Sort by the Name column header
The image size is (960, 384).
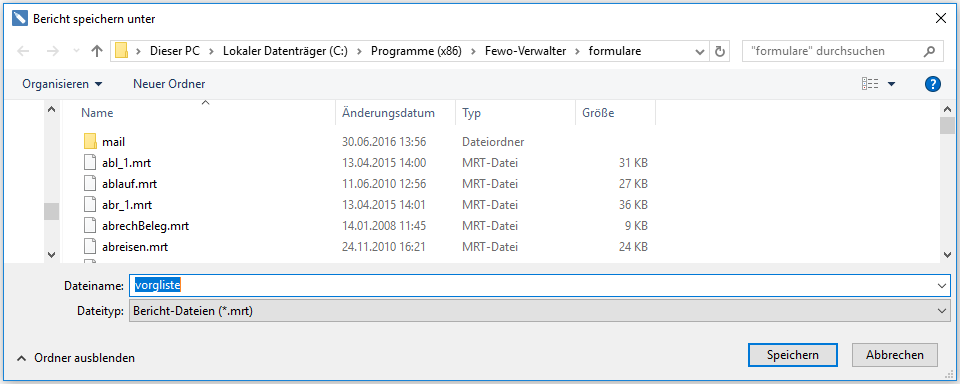97,113
